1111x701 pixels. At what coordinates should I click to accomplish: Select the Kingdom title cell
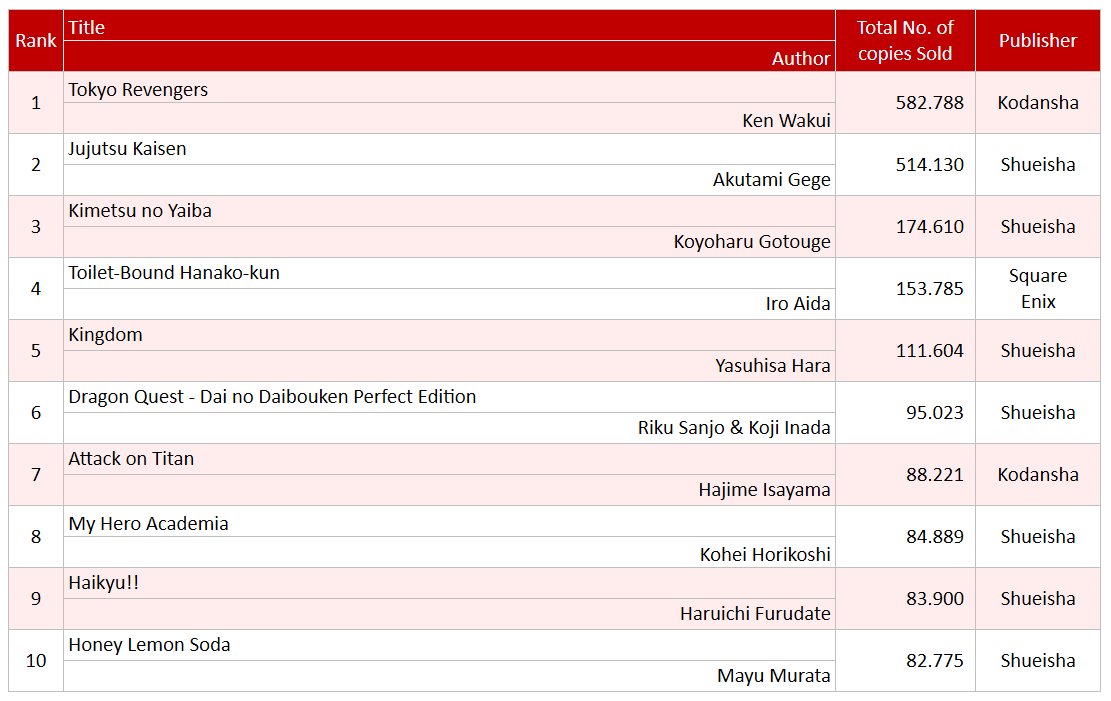pyautogui.click(x=449, y=335)
